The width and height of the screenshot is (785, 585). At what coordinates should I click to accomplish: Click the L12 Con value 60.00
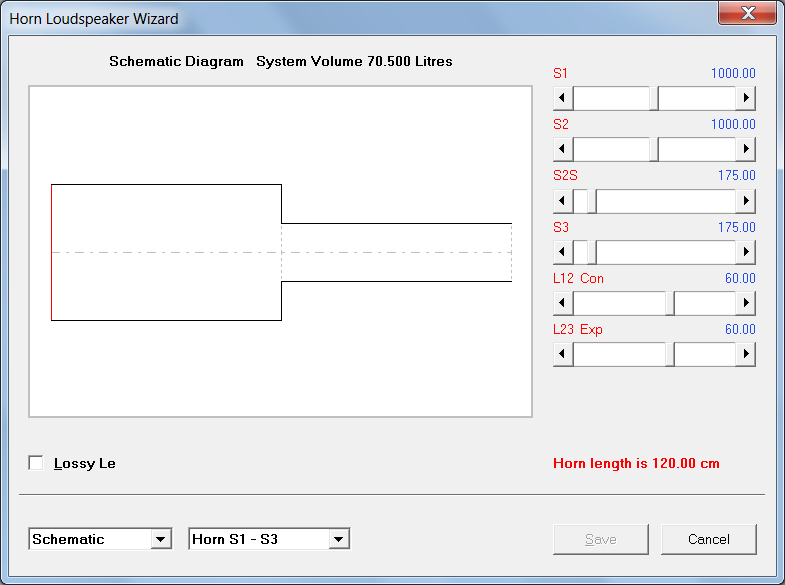740,278
